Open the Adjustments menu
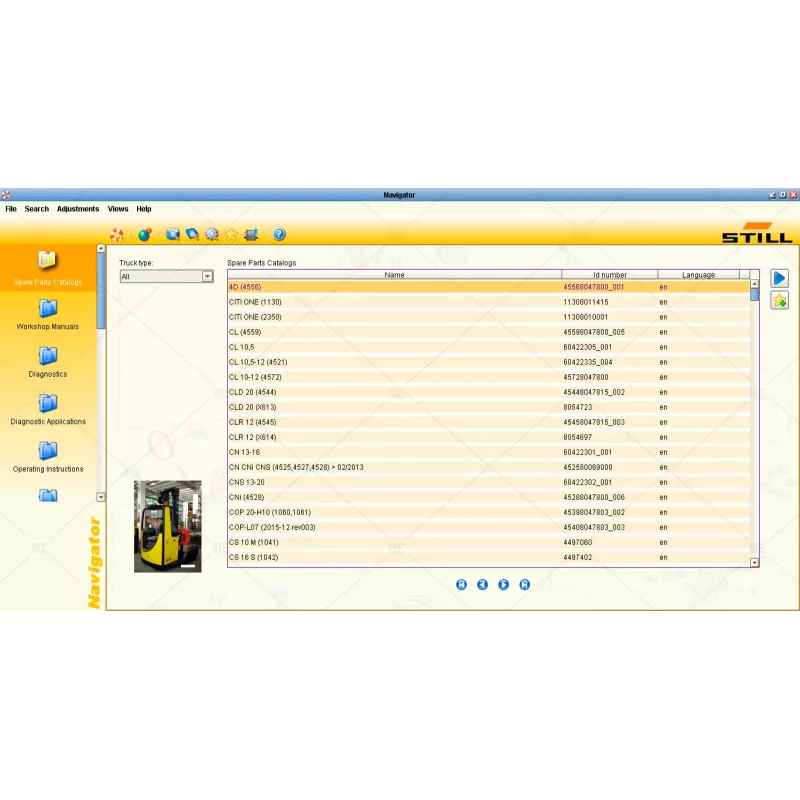 pos(78,209)
